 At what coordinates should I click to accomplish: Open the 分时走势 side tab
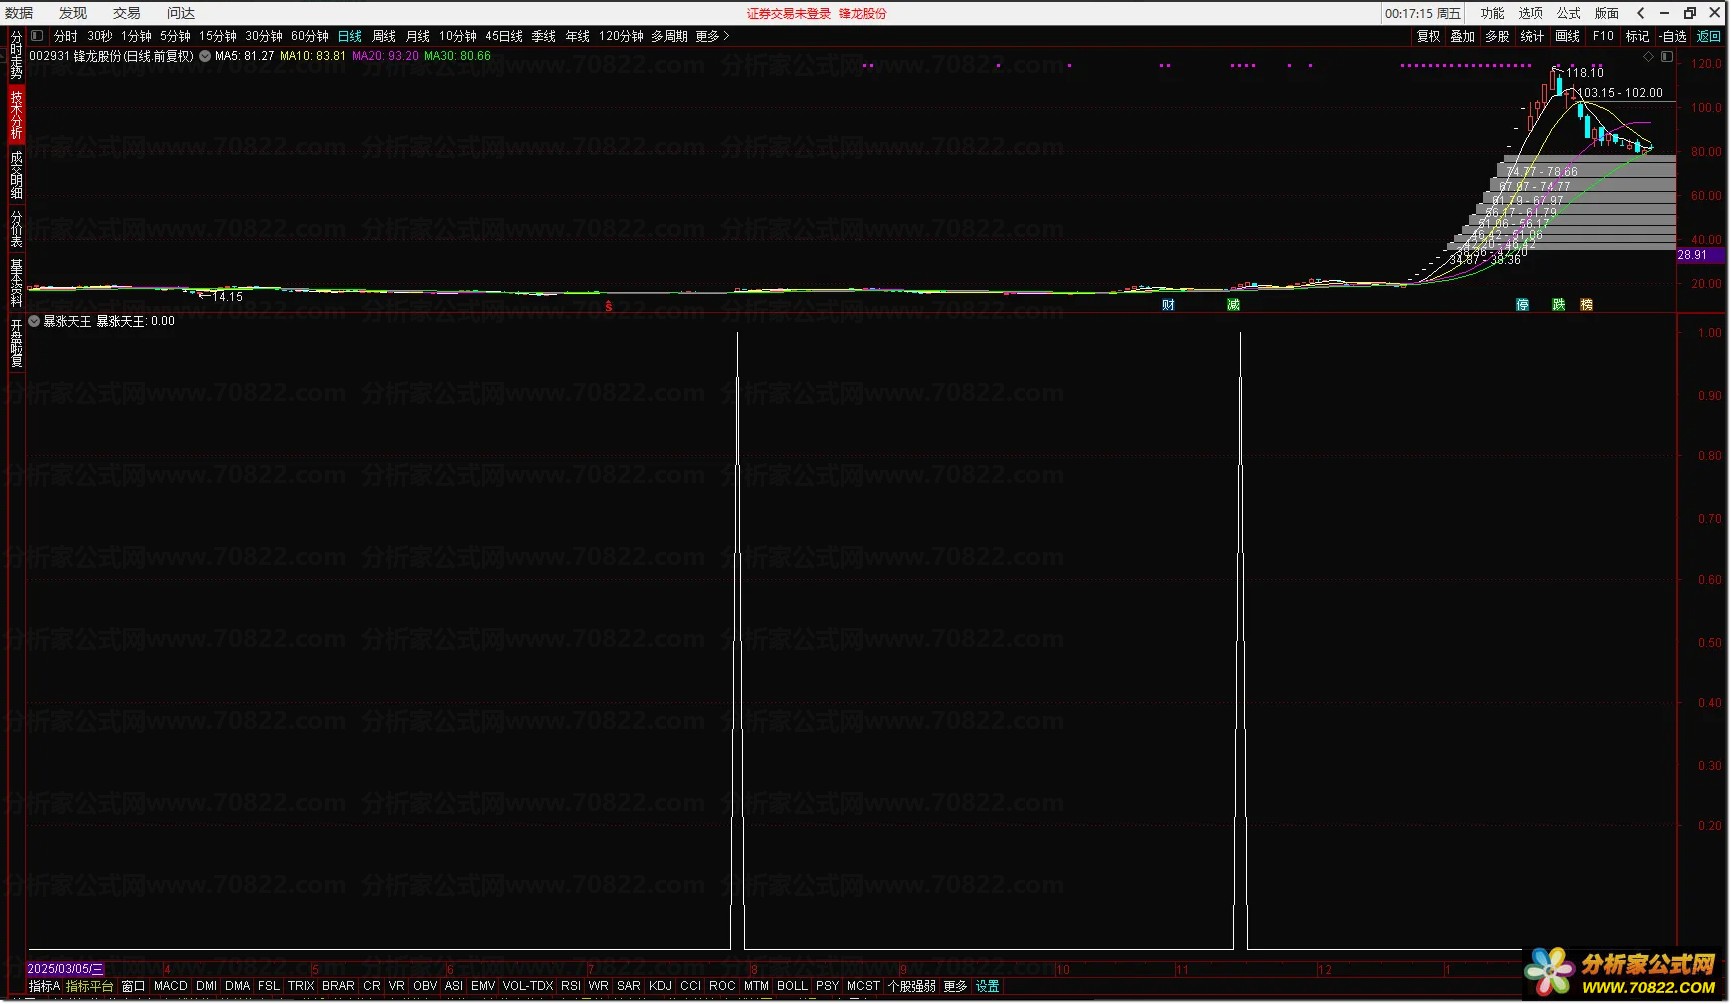pyautogui.click(x=16, y=56)
